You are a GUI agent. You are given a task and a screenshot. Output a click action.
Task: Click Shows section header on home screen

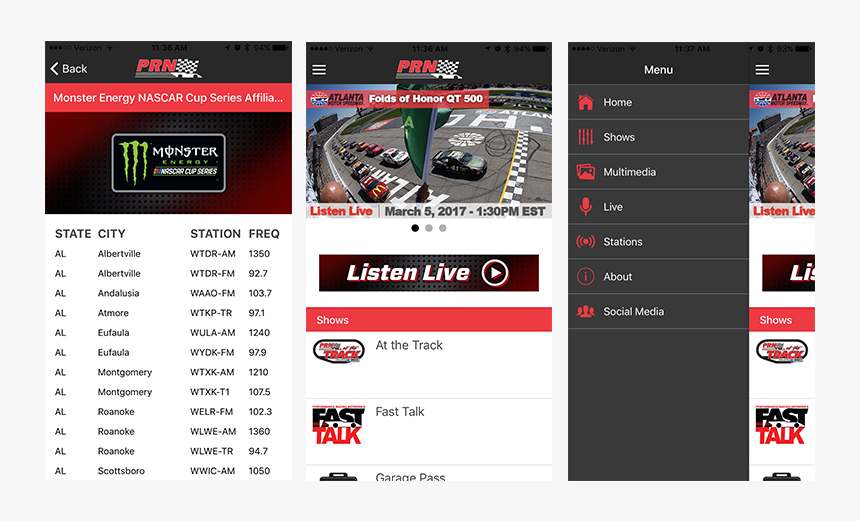pos(429,320)
